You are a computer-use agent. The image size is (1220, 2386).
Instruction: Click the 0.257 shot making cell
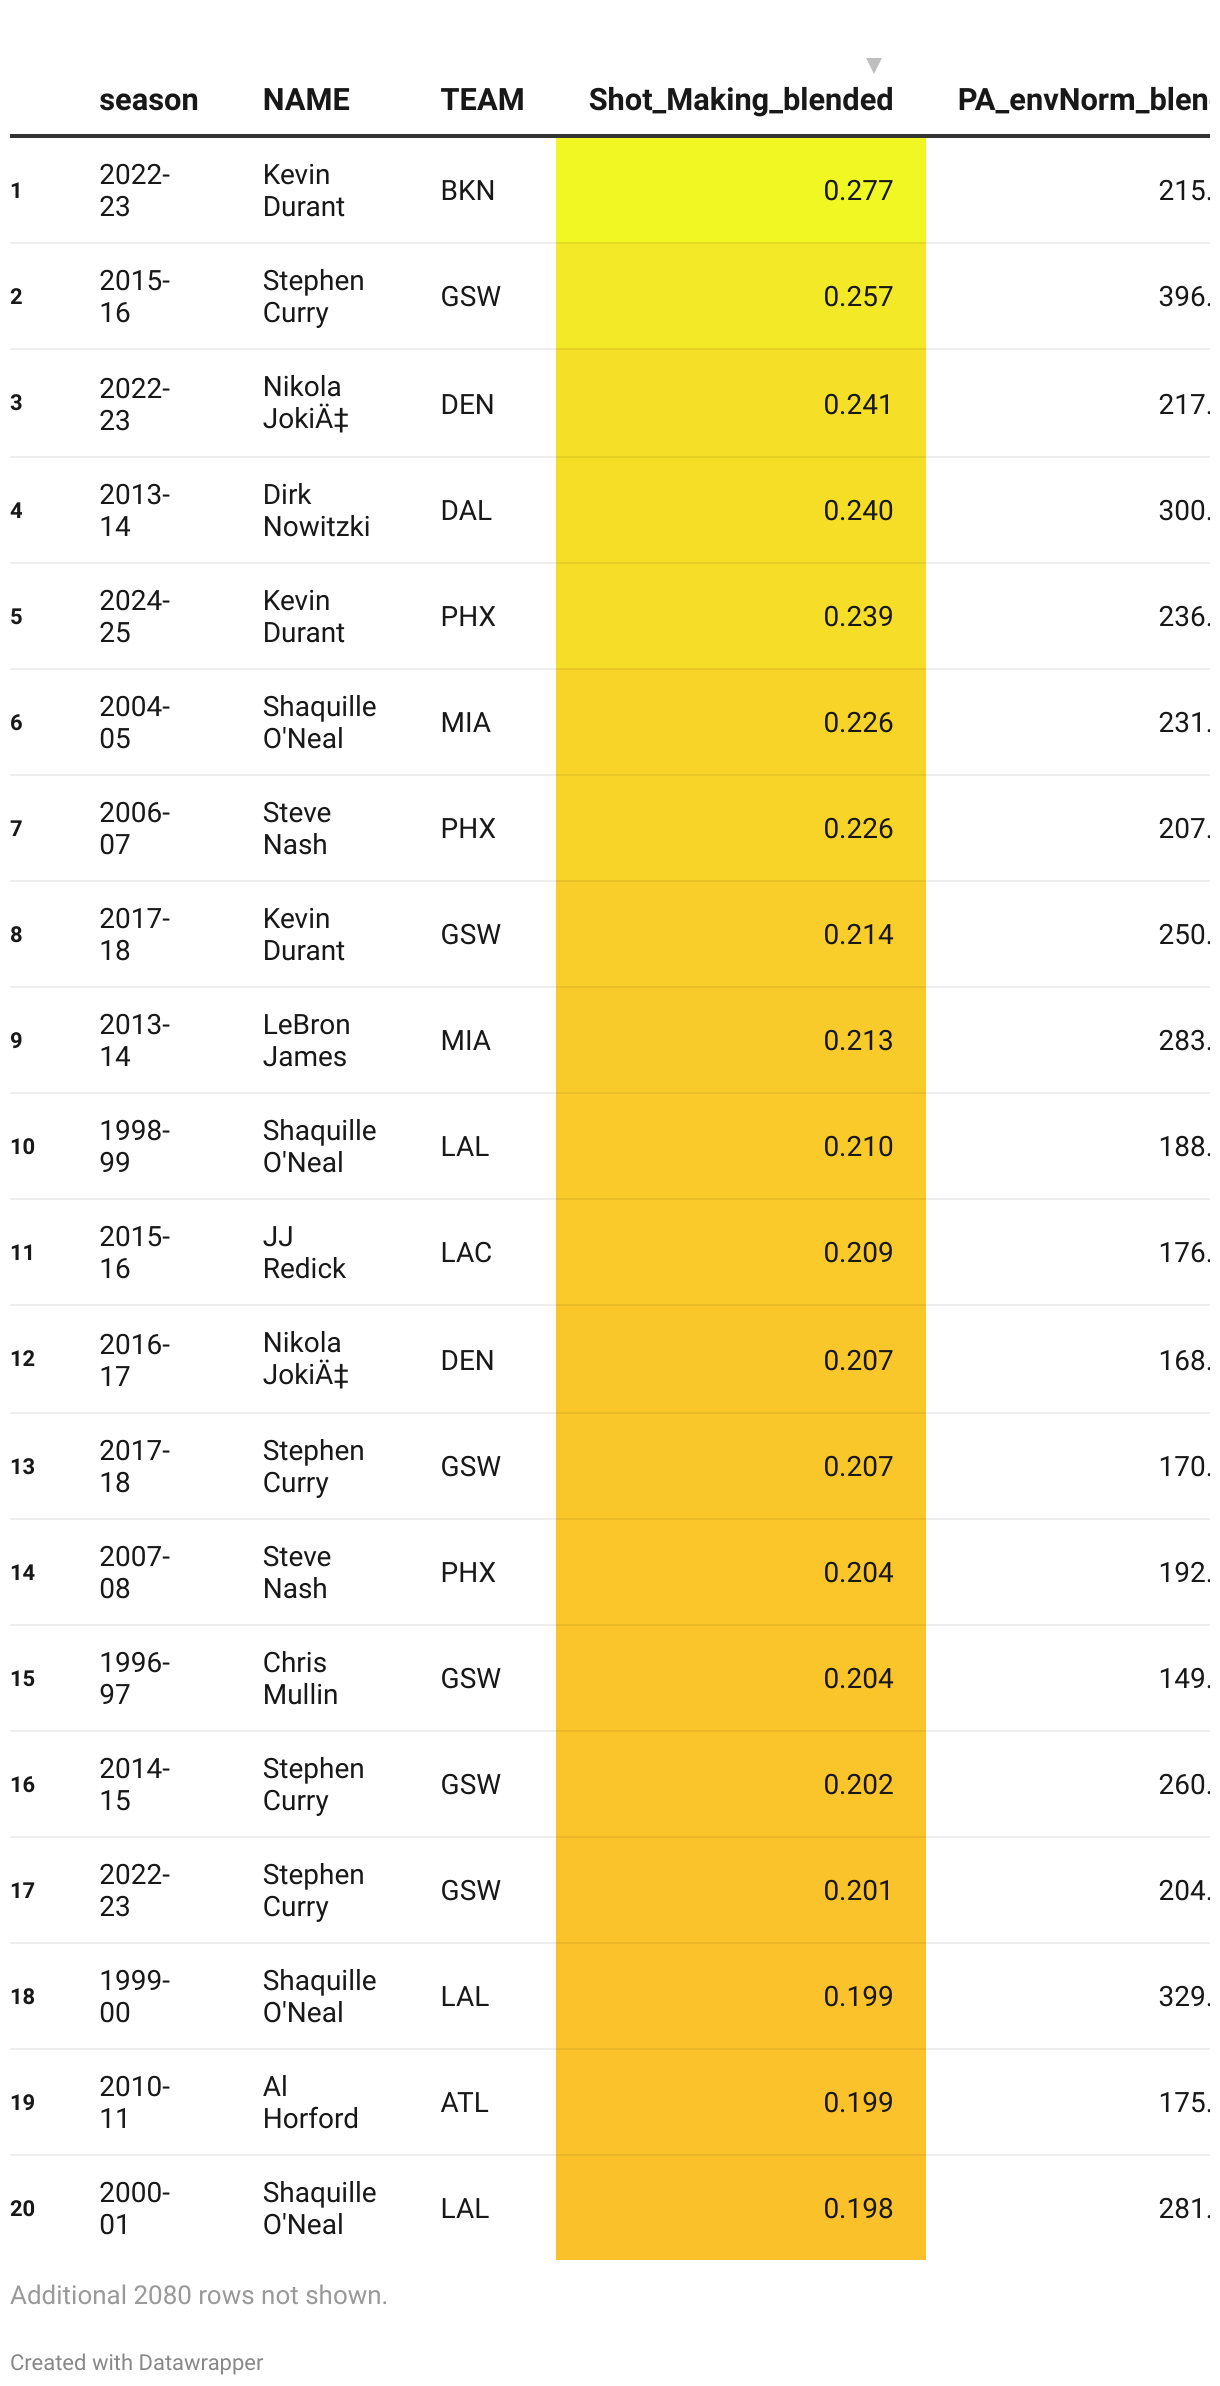coord(740,296)
